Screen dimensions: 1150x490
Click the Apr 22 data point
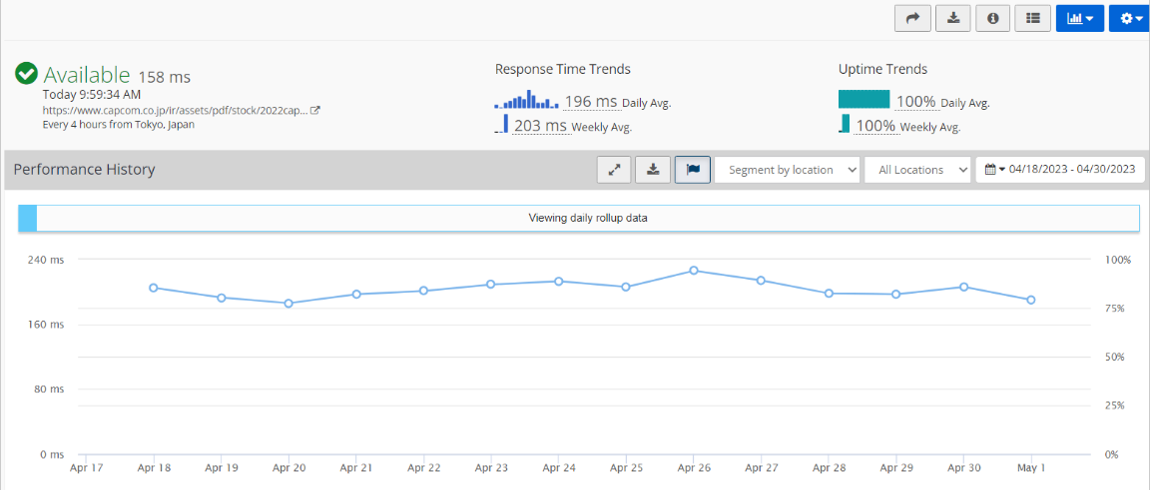423,290
